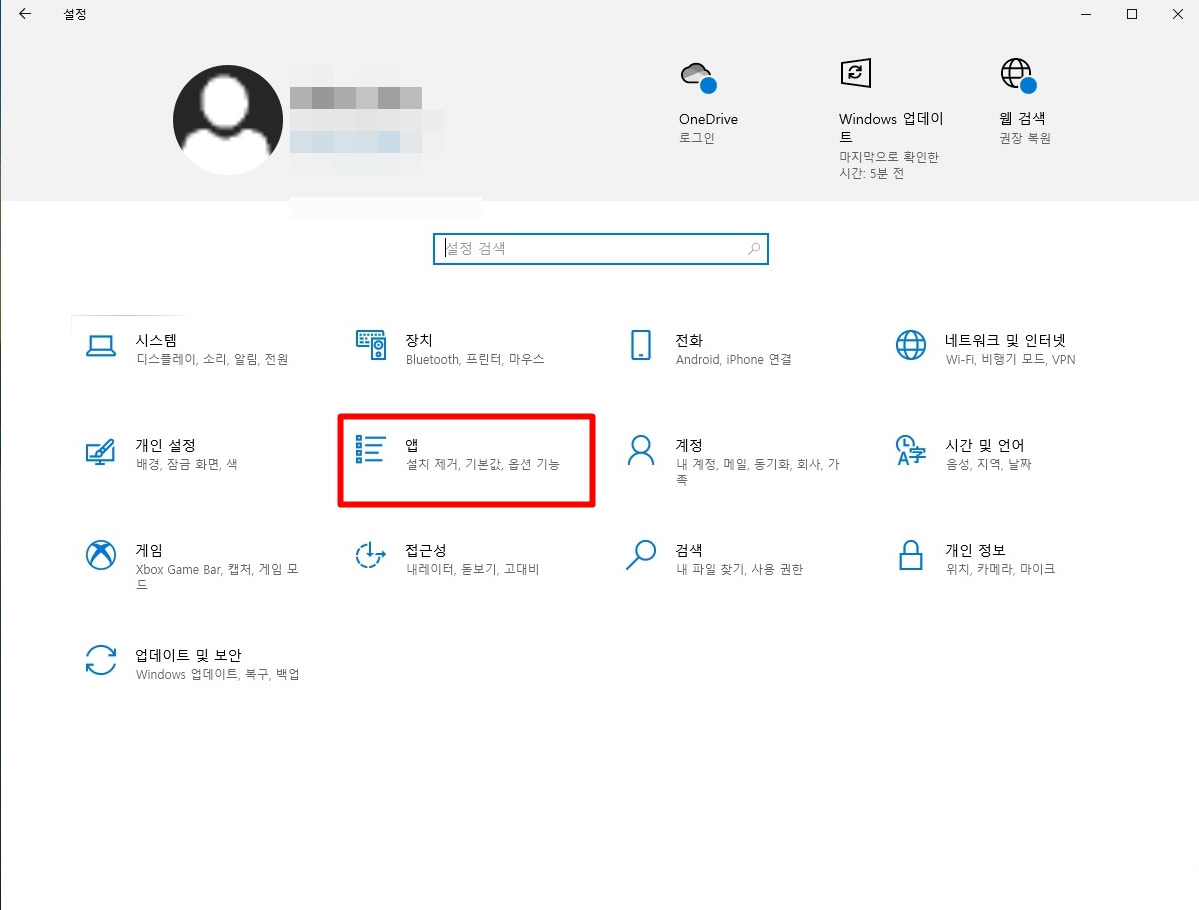The width and height of the screenshot is (1199, 910).
Task: Click the 게임 title text
Action: (149, 550)
